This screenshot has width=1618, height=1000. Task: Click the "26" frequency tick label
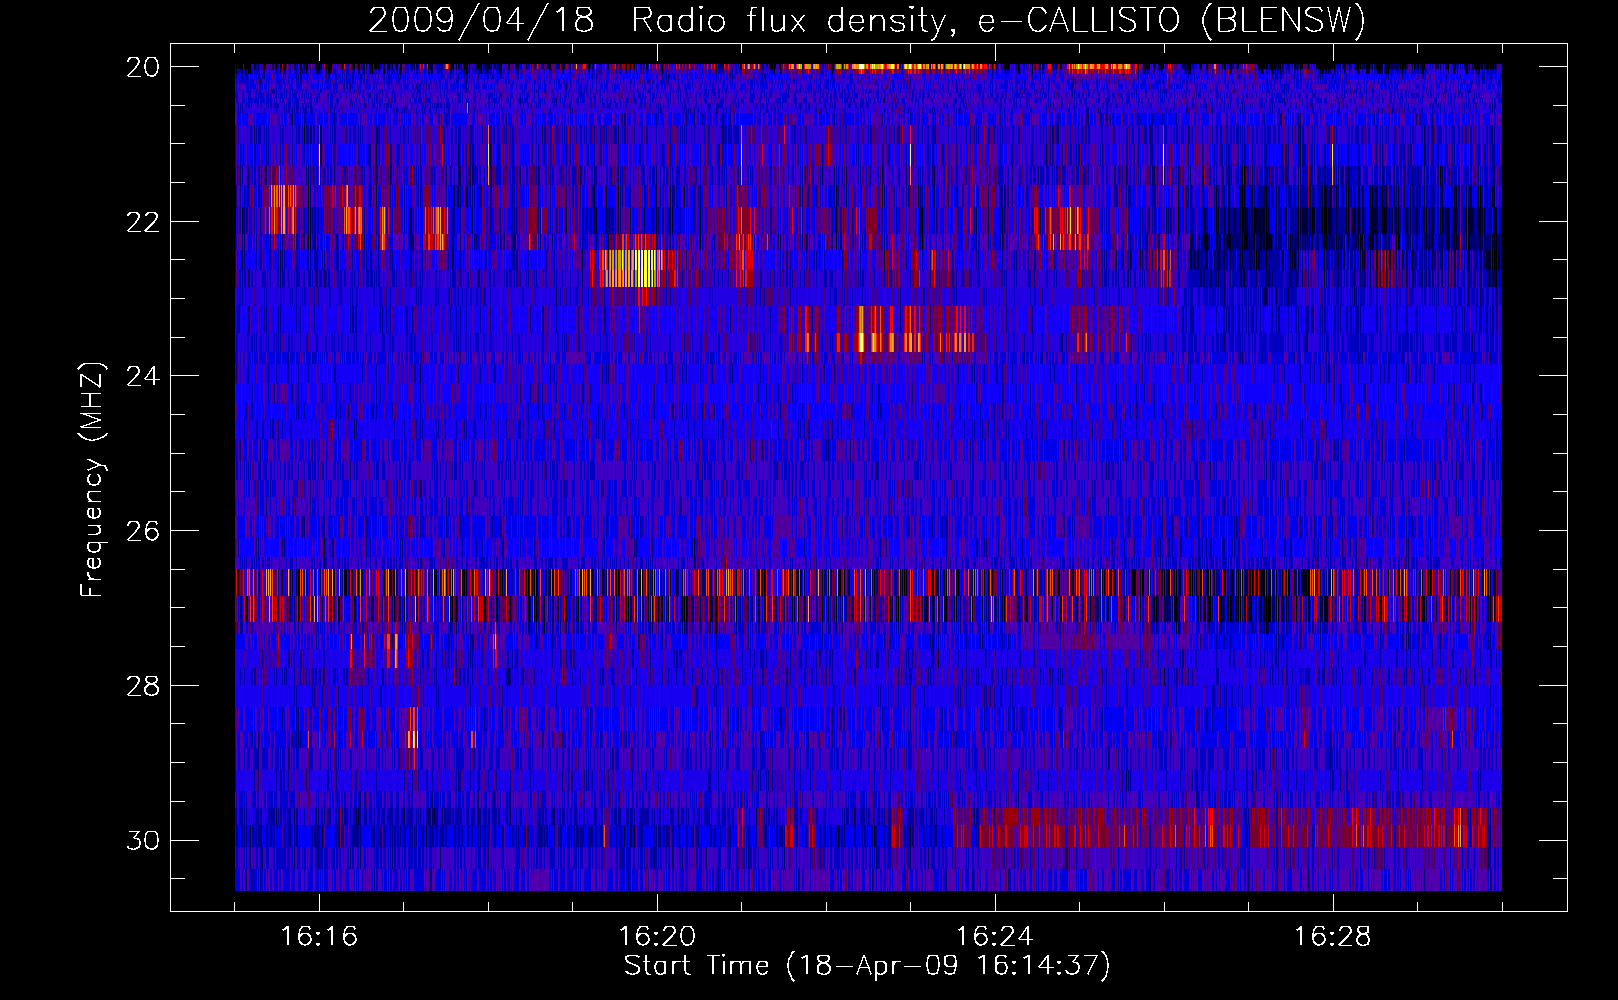pos(143,531)
